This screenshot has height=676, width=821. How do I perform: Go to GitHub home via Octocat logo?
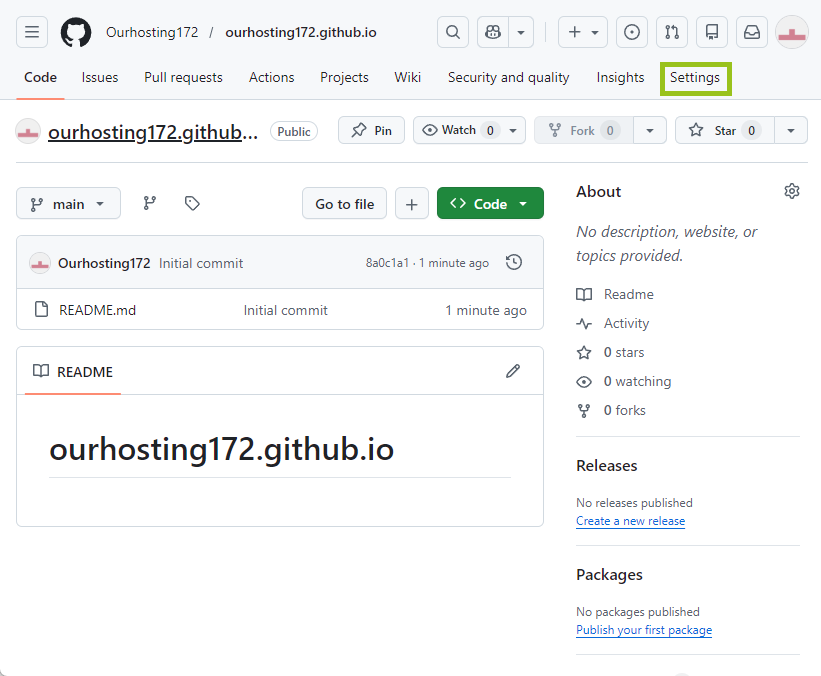tap(76, 32)
